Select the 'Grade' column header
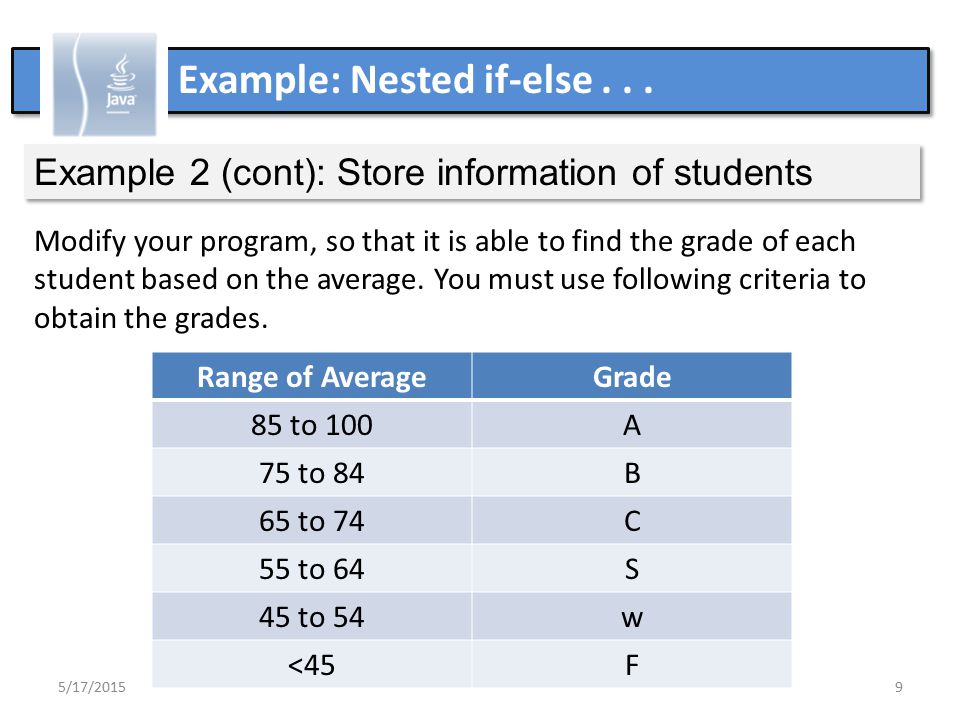 pos(632,376)
